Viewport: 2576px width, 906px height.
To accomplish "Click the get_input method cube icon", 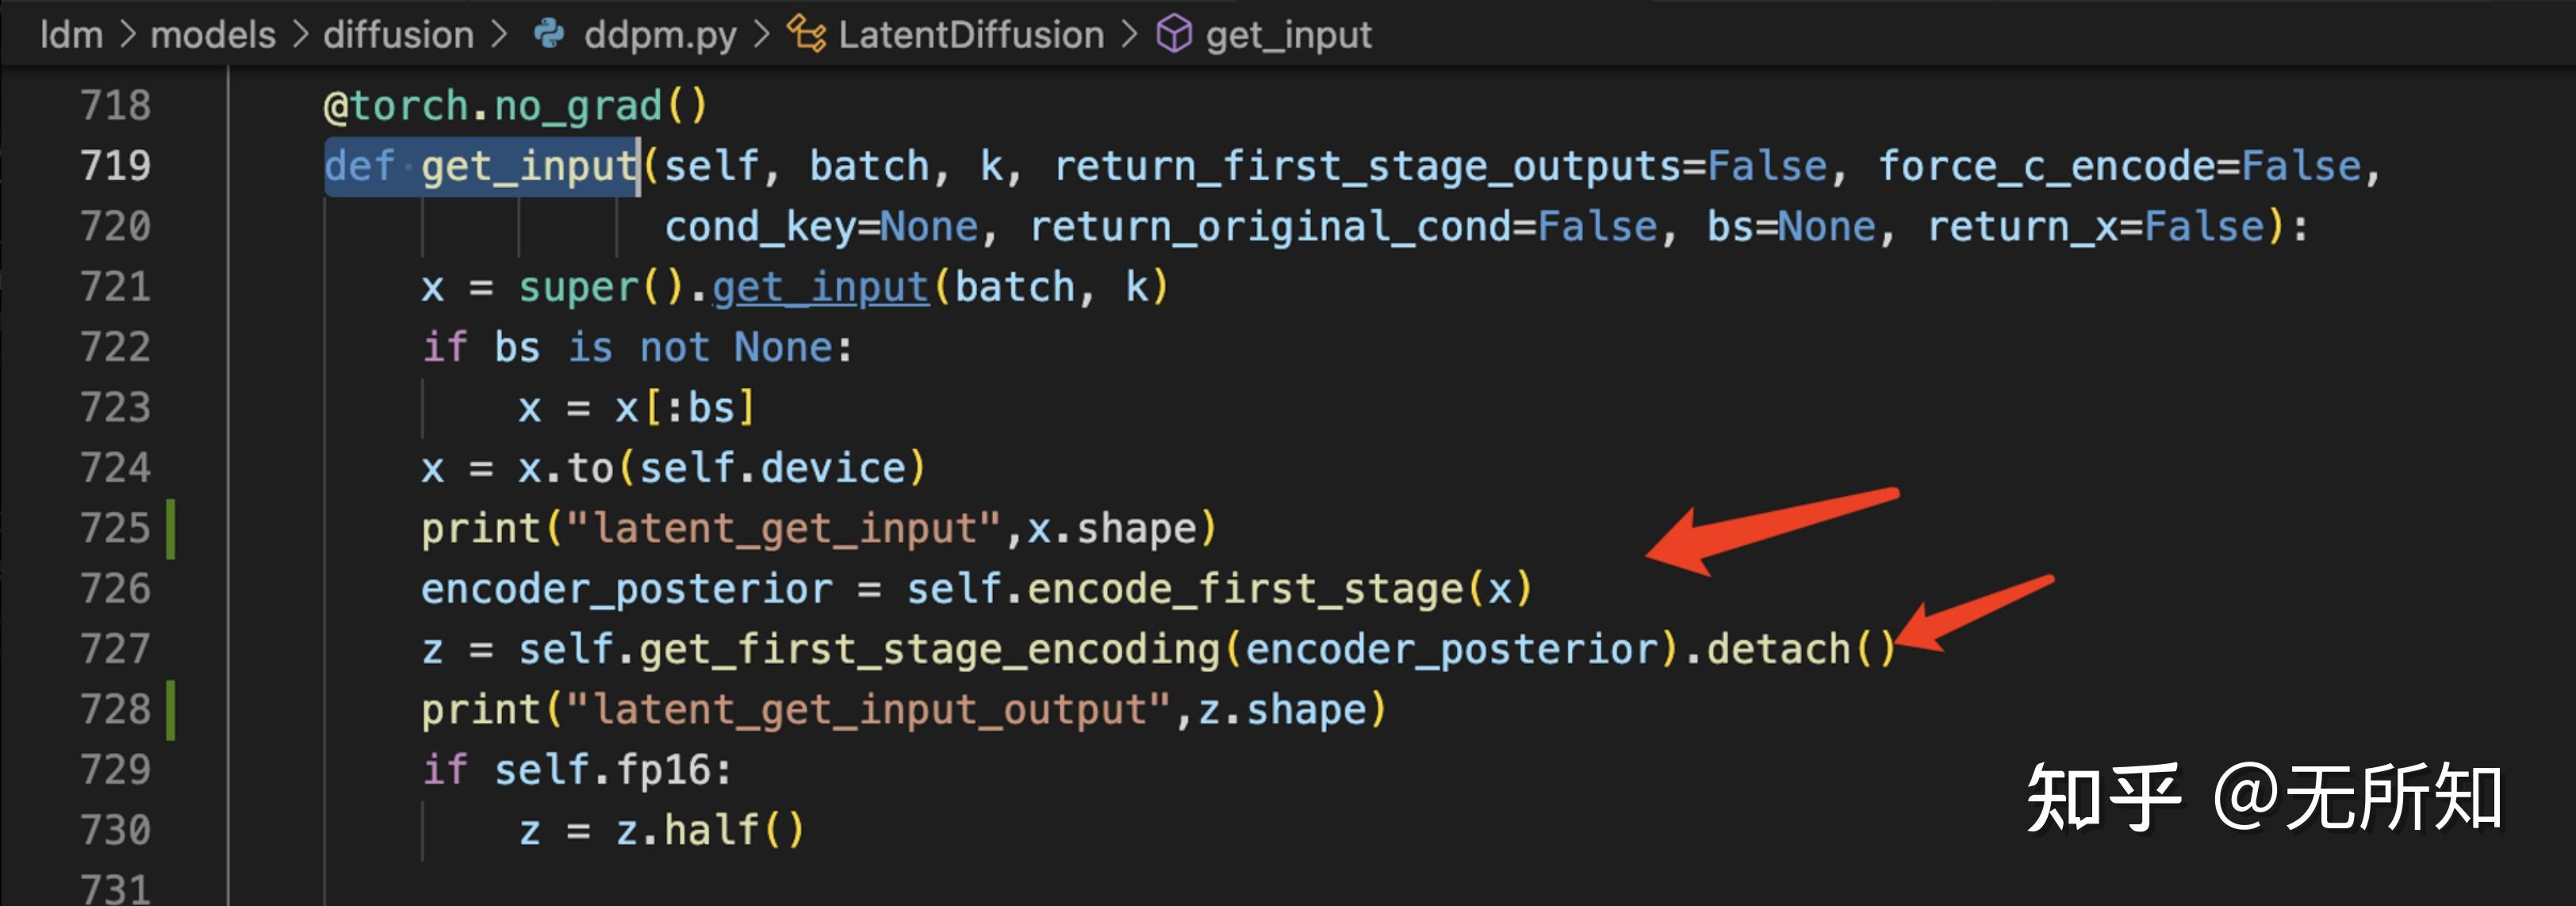I will point(1173,35).
